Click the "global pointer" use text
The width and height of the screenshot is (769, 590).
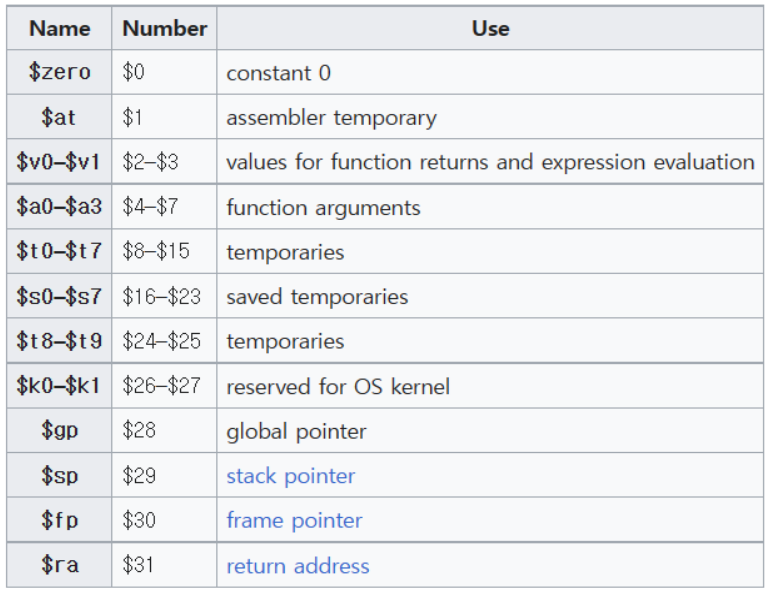pos(296,431)
